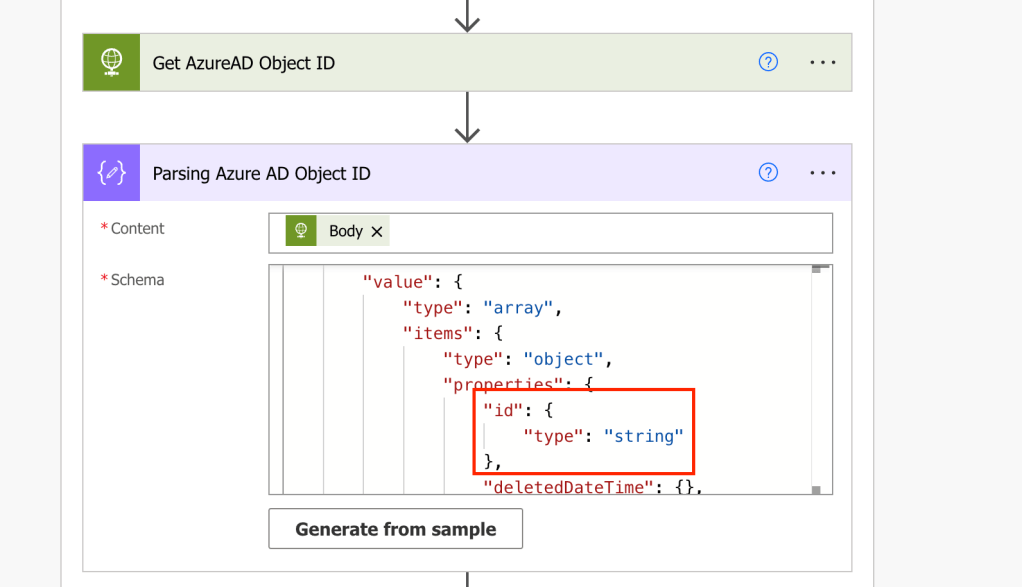1022x587 pixels.
Task: Click the arrow connector between the two actions
Action: pyautogui.click(x=467, y=118)
